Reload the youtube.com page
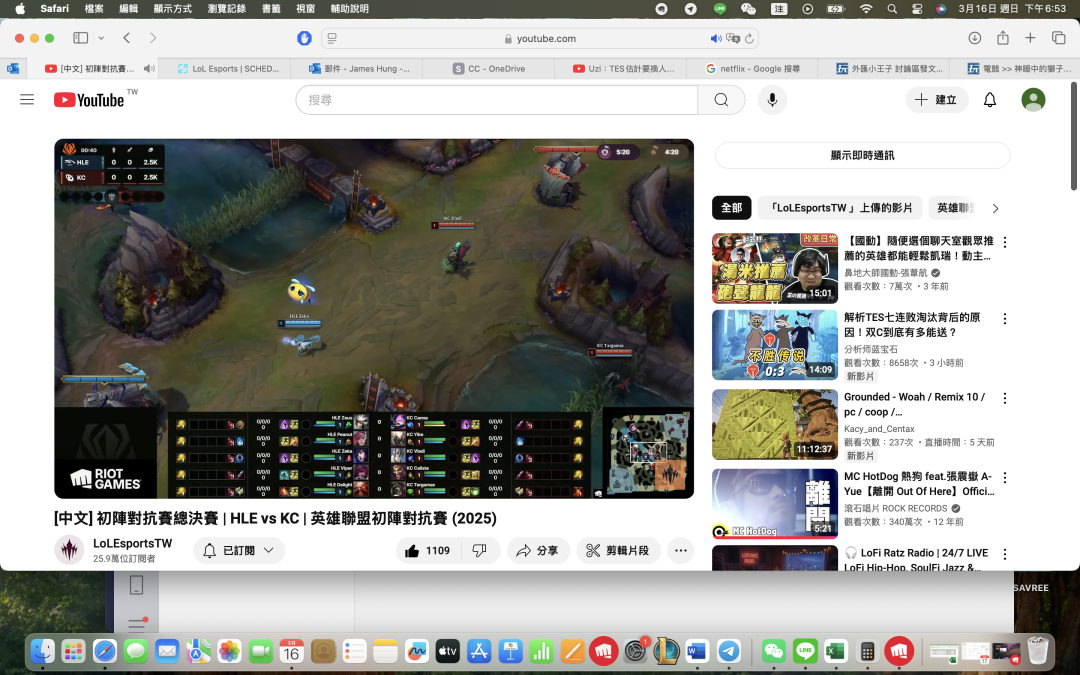 pyautogui.click(x=749, y=39)
